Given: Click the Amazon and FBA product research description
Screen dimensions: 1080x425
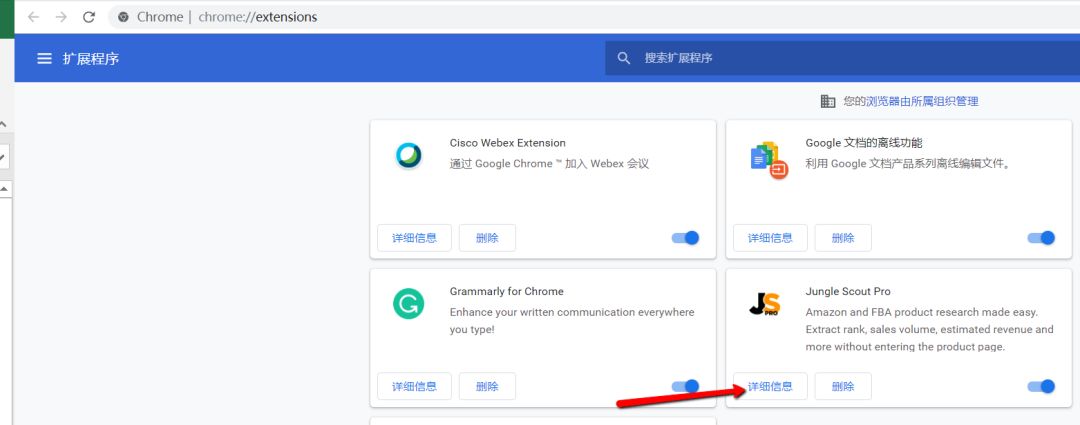Looking at the screenshot, I should click(930, 329).
